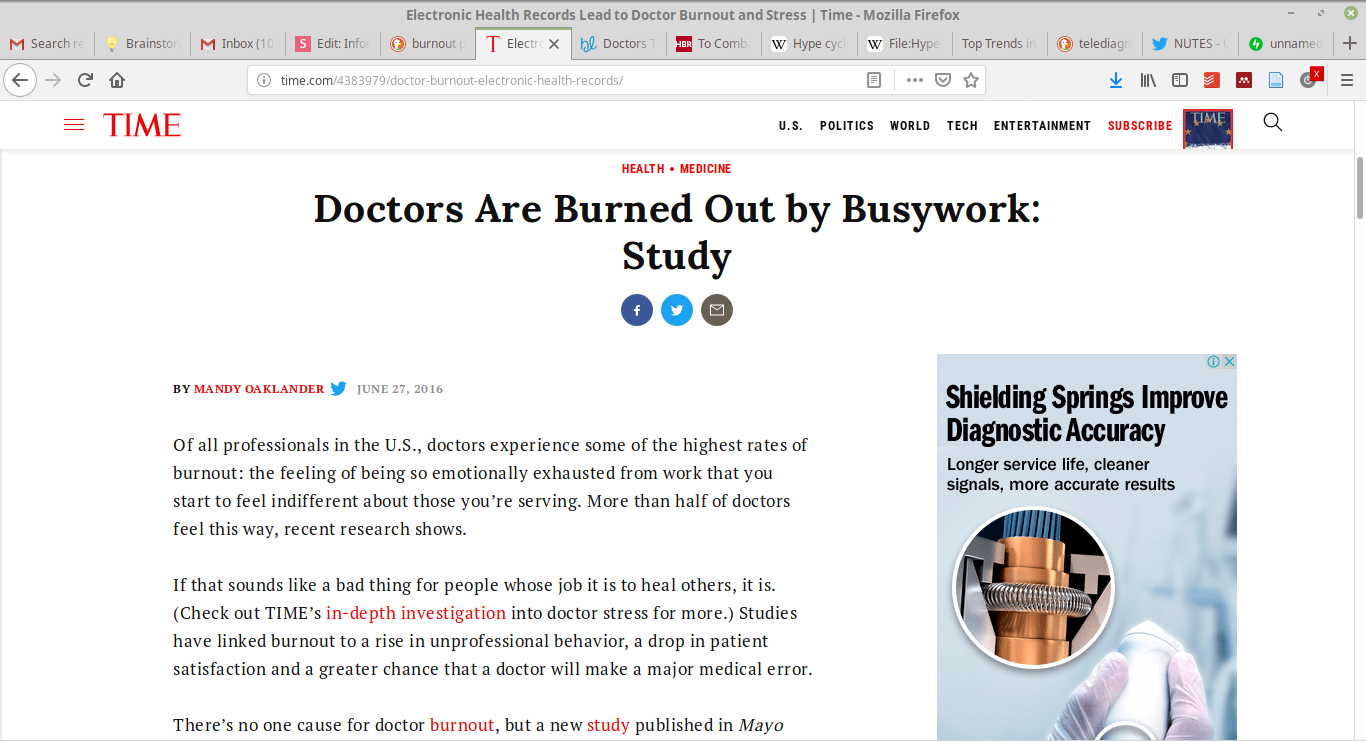Click the Shielding Springs ad headline
Viewport: 1366px width, 741px height.
pyautogui.click(x=1087, y=414)
